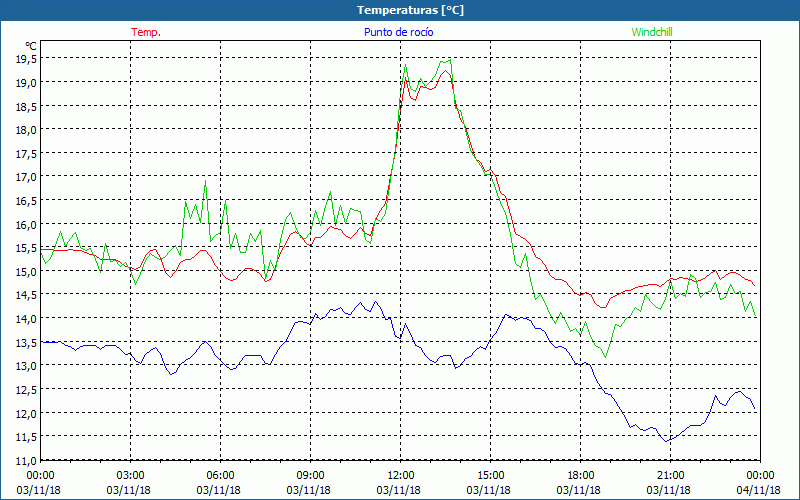Click the 14,0 y-axis value
Screen dimensions: 800x500
tap(26, 319)
